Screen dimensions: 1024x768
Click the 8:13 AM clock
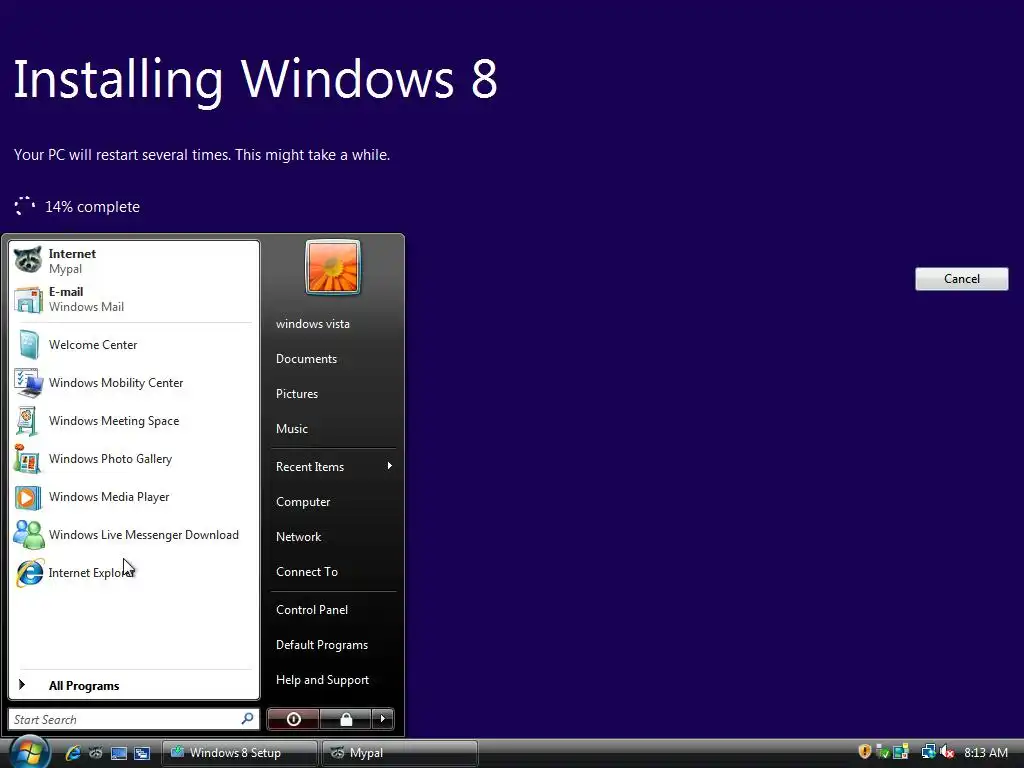click(985, 752)
